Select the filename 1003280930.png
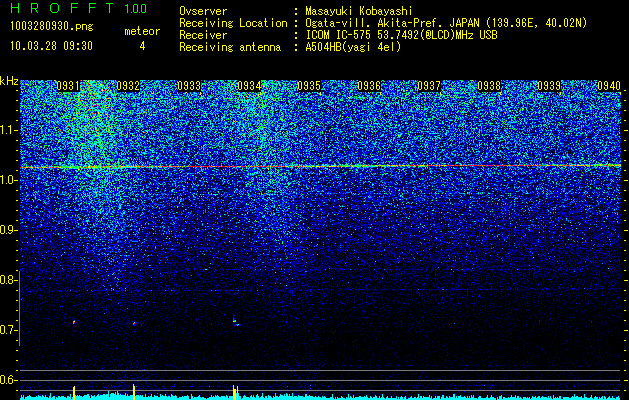 tap(52, 27)
